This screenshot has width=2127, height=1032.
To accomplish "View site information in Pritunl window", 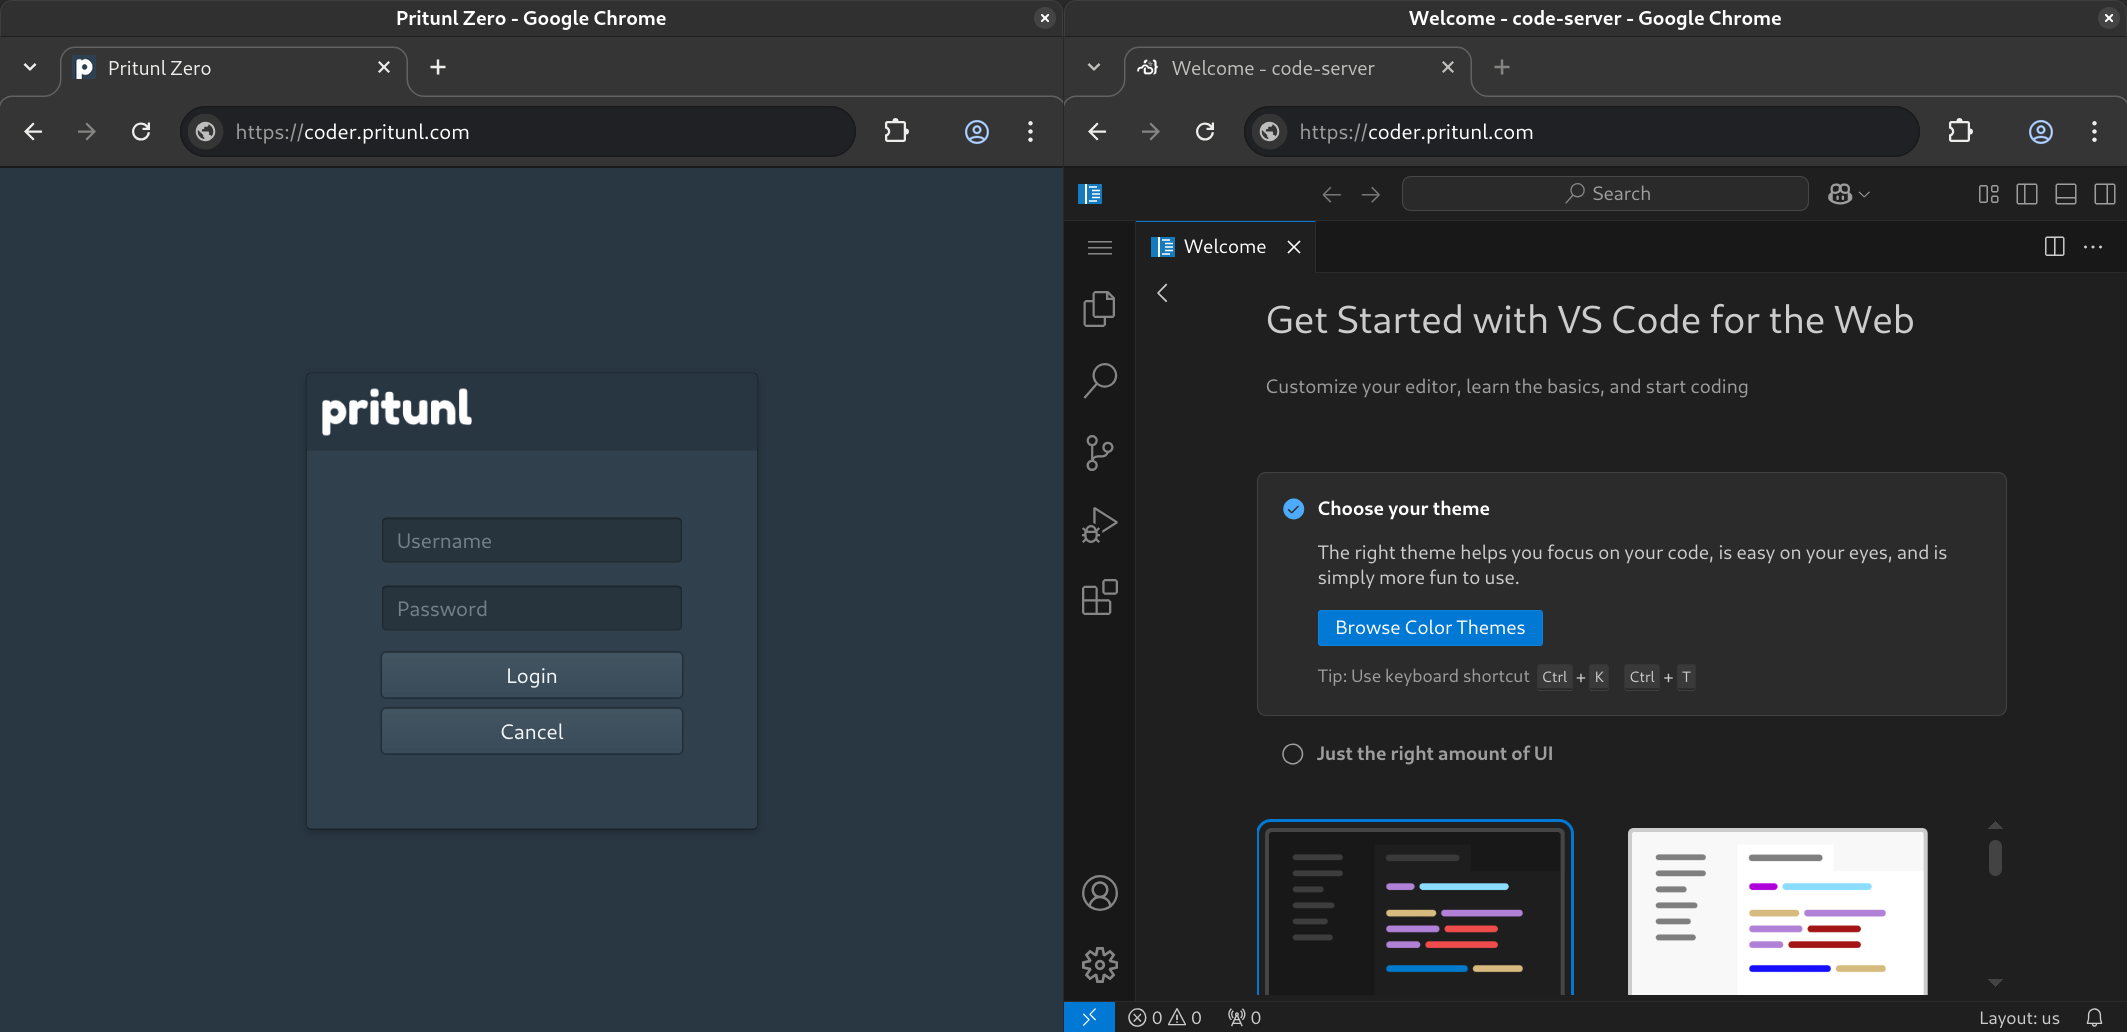I will pyautogui.click(x=205, y=131).
